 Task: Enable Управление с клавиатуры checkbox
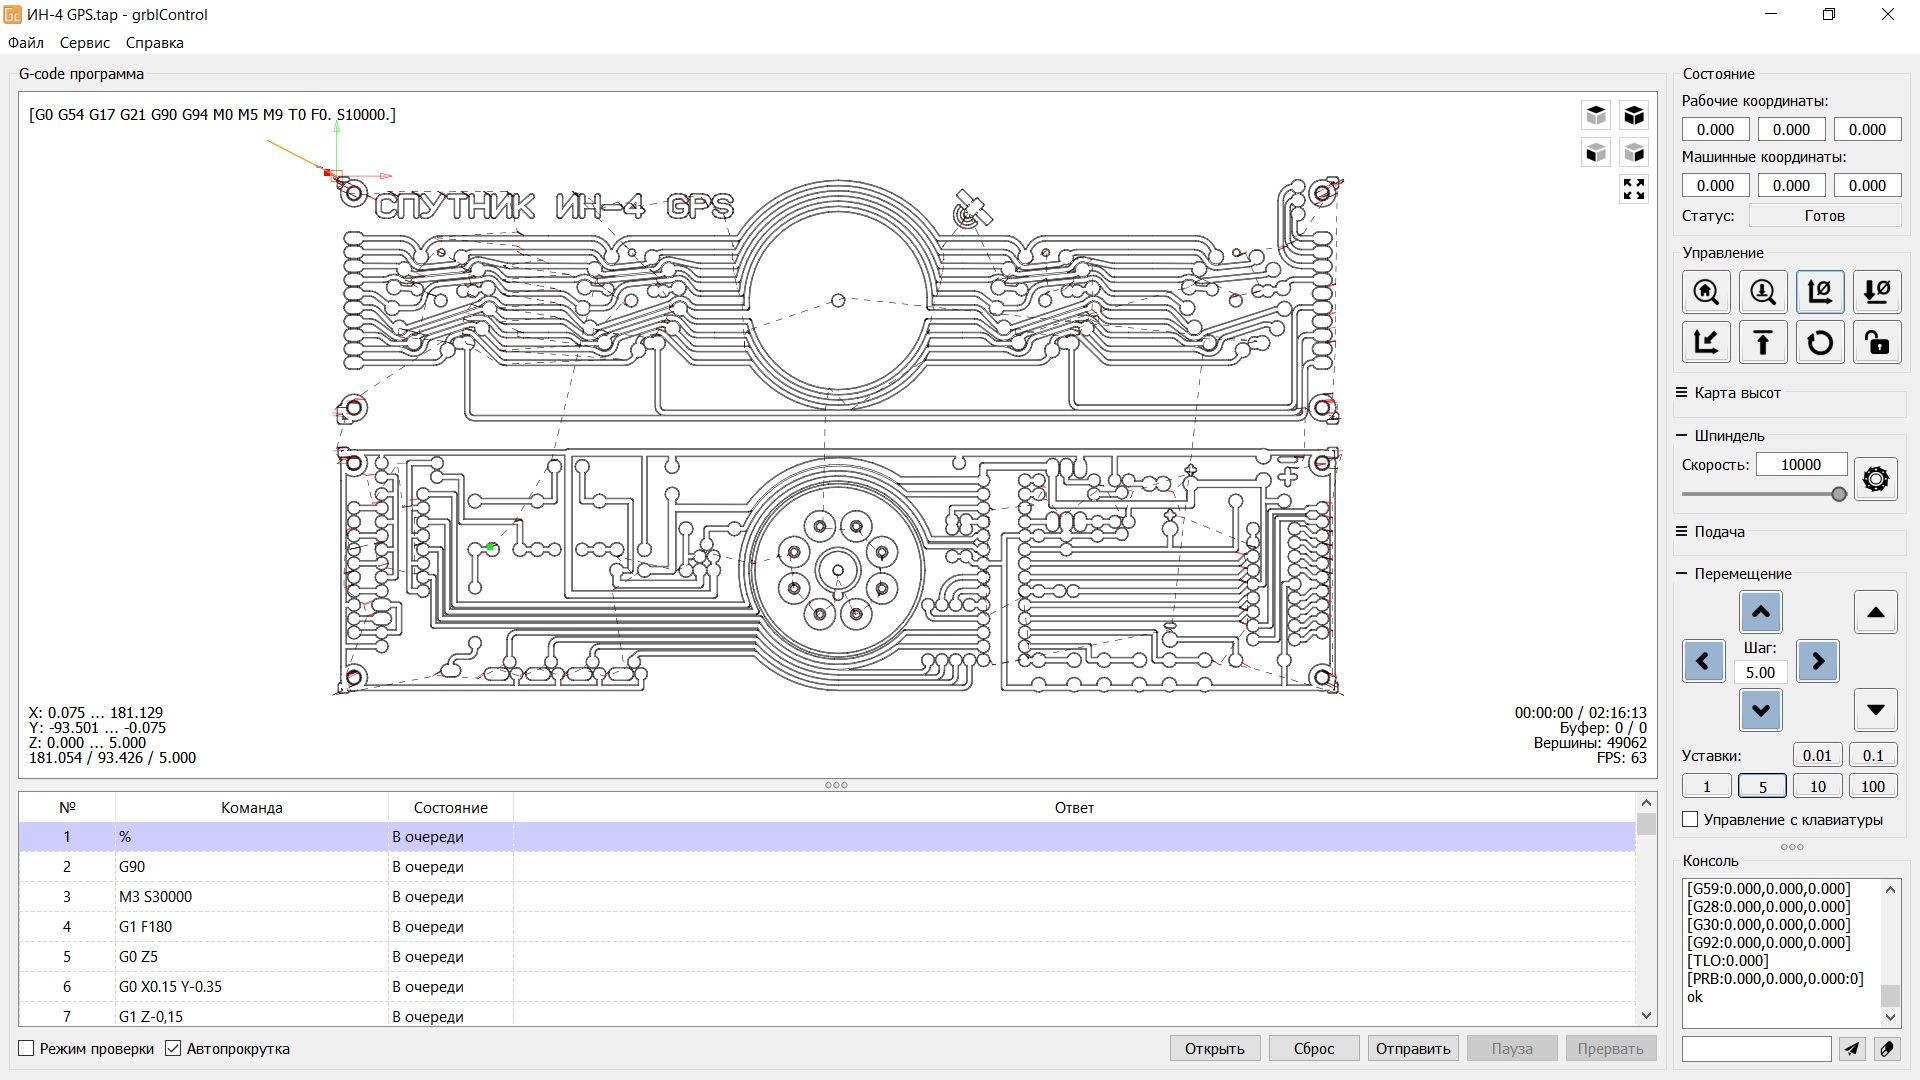click(1691, 819)
